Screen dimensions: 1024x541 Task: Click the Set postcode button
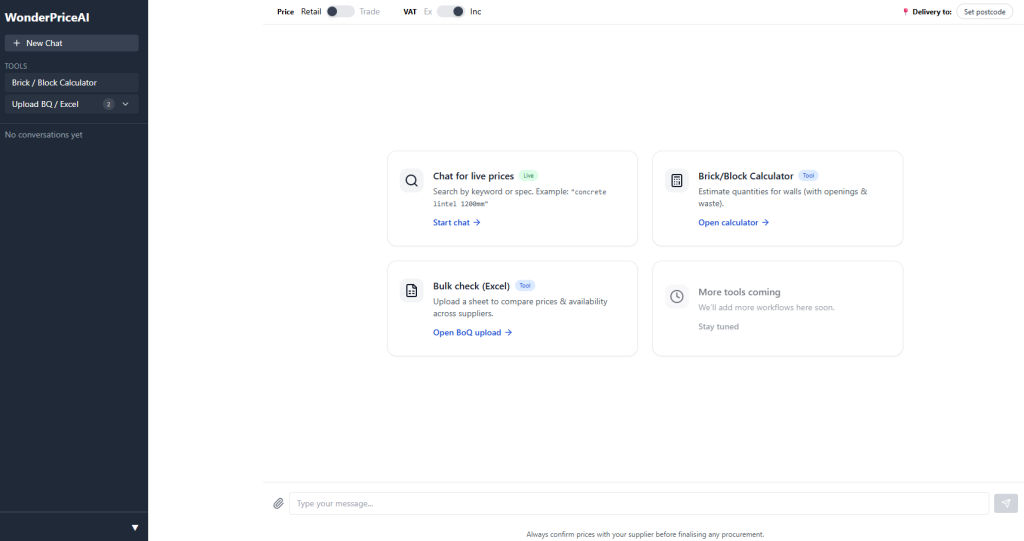point(984,12)
